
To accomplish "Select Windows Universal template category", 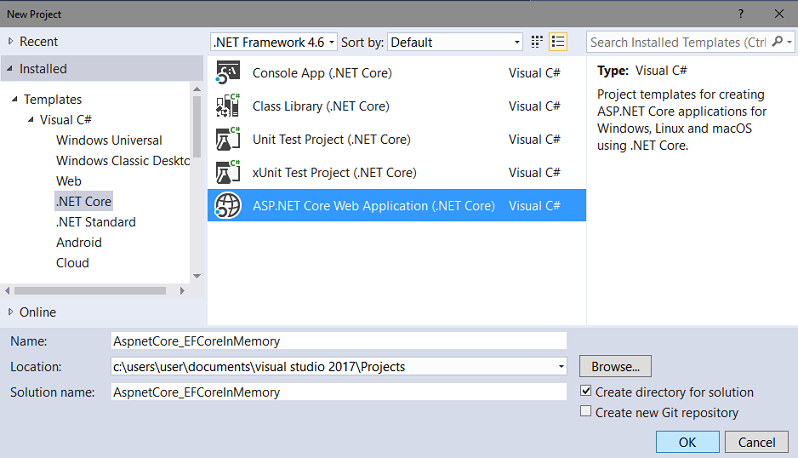I will click(109, 140).
